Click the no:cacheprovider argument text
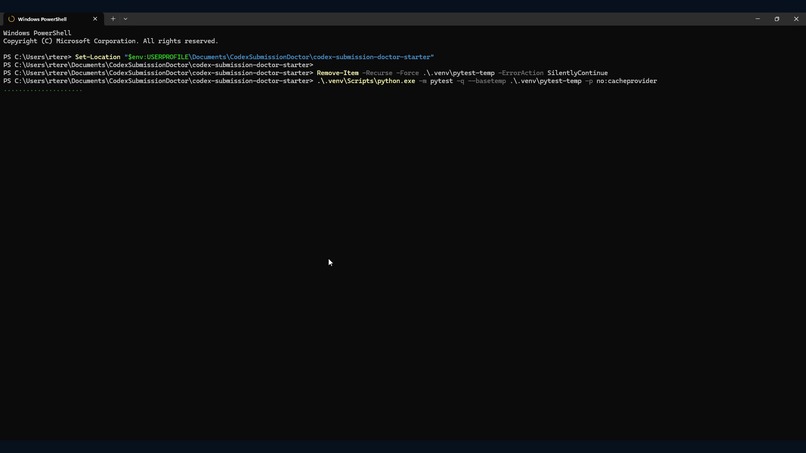Image resolution: width=806 pixels, height=453 pixels. (627, 81)
